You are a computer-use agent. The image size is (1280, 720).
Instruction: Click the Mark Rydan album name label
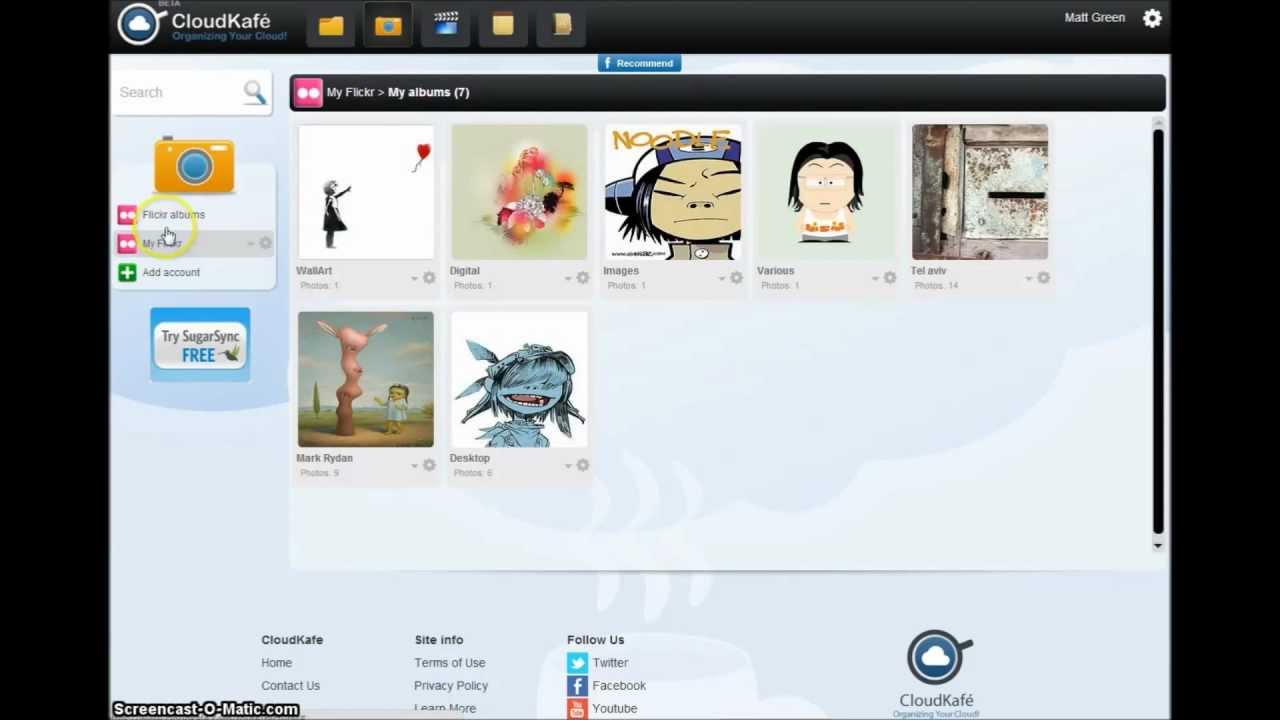[x=324, y=458]
